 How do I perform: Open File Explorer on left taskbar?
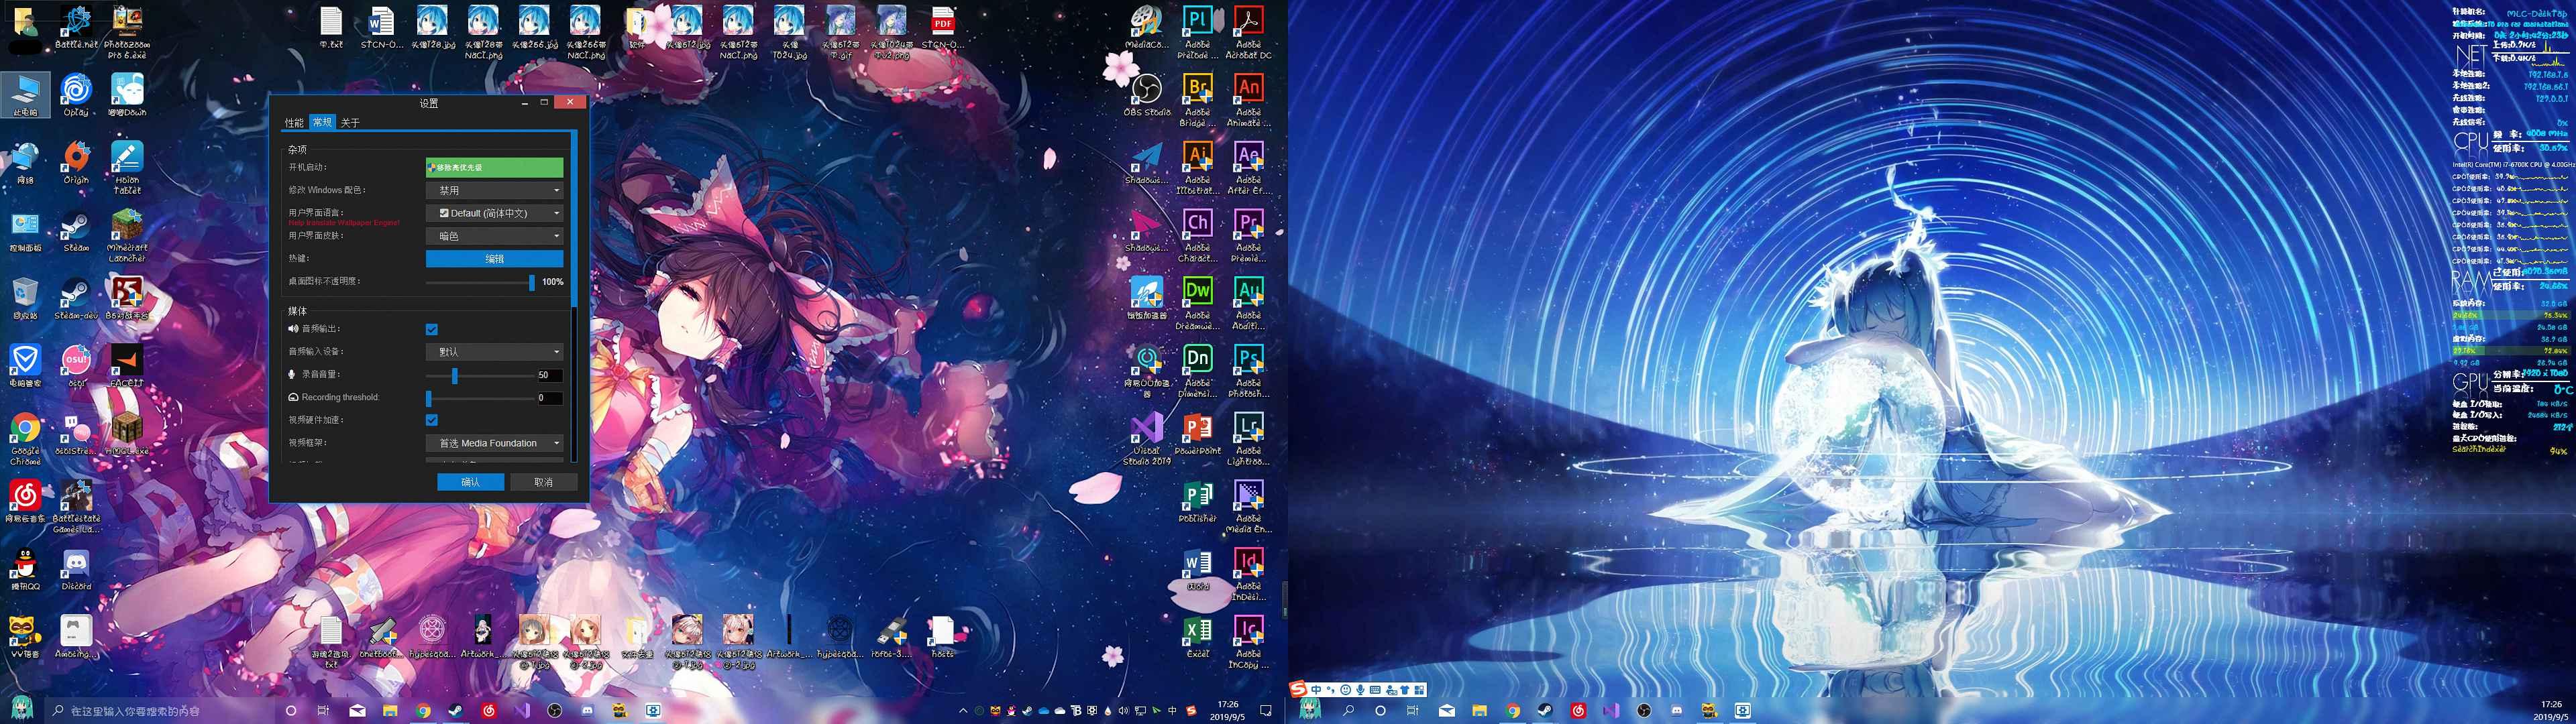[390, 711]
